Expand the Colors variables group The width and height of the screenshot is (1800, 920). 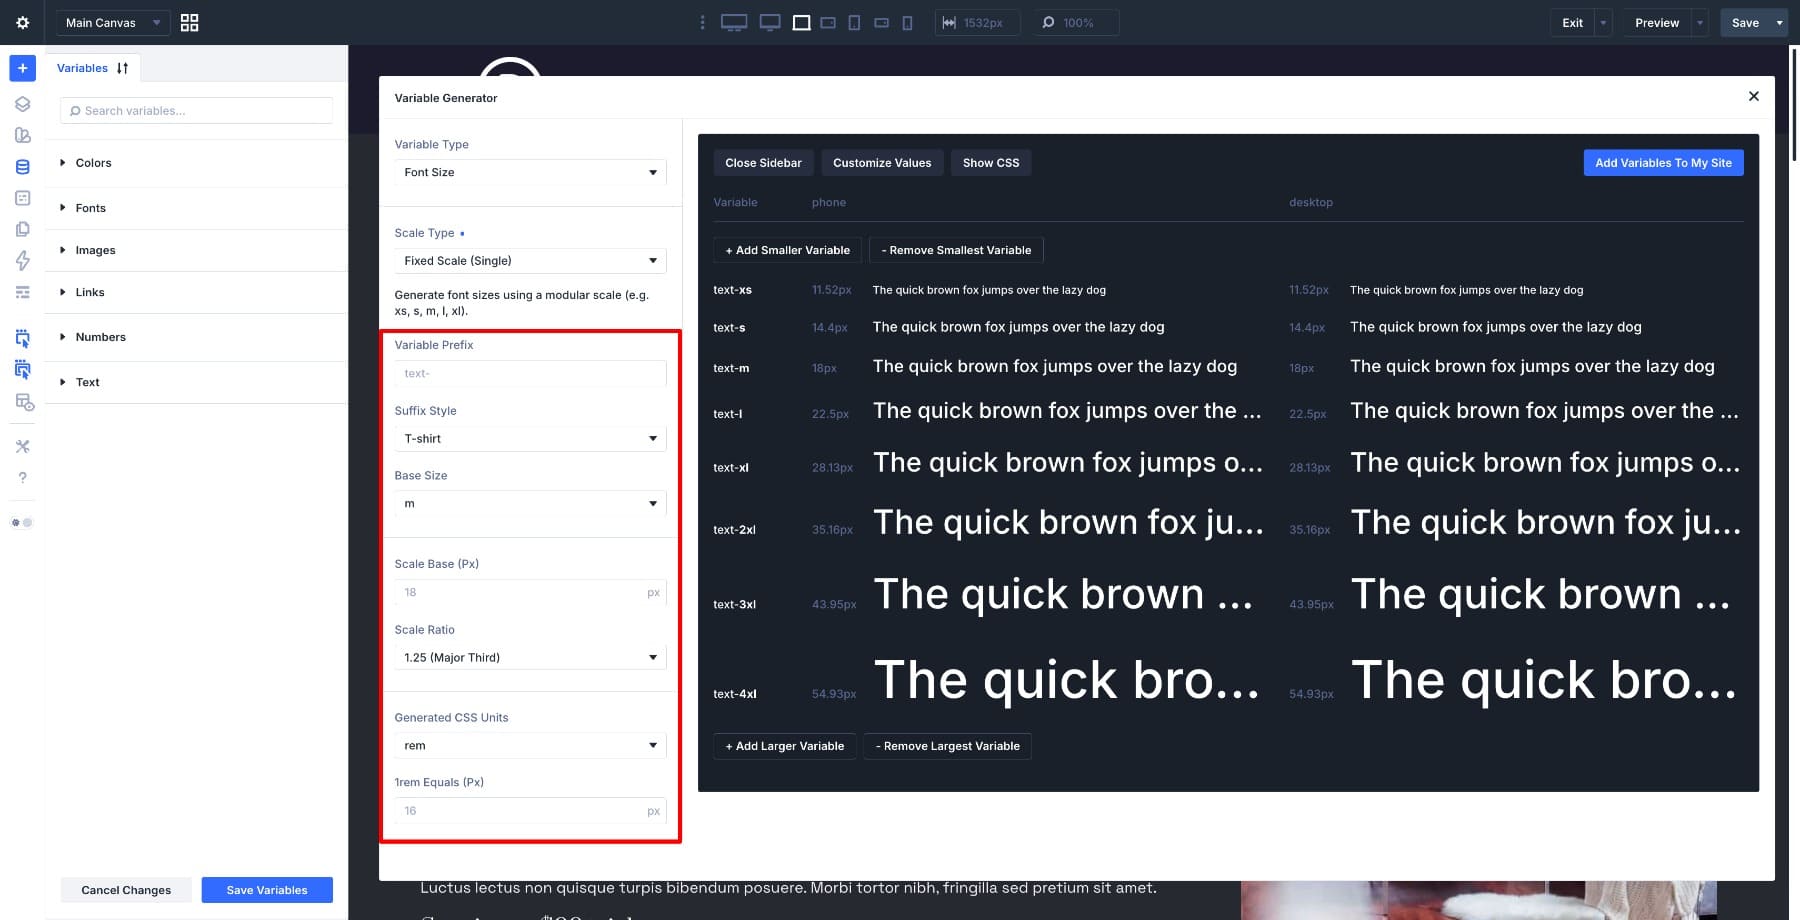pos(196,163)
